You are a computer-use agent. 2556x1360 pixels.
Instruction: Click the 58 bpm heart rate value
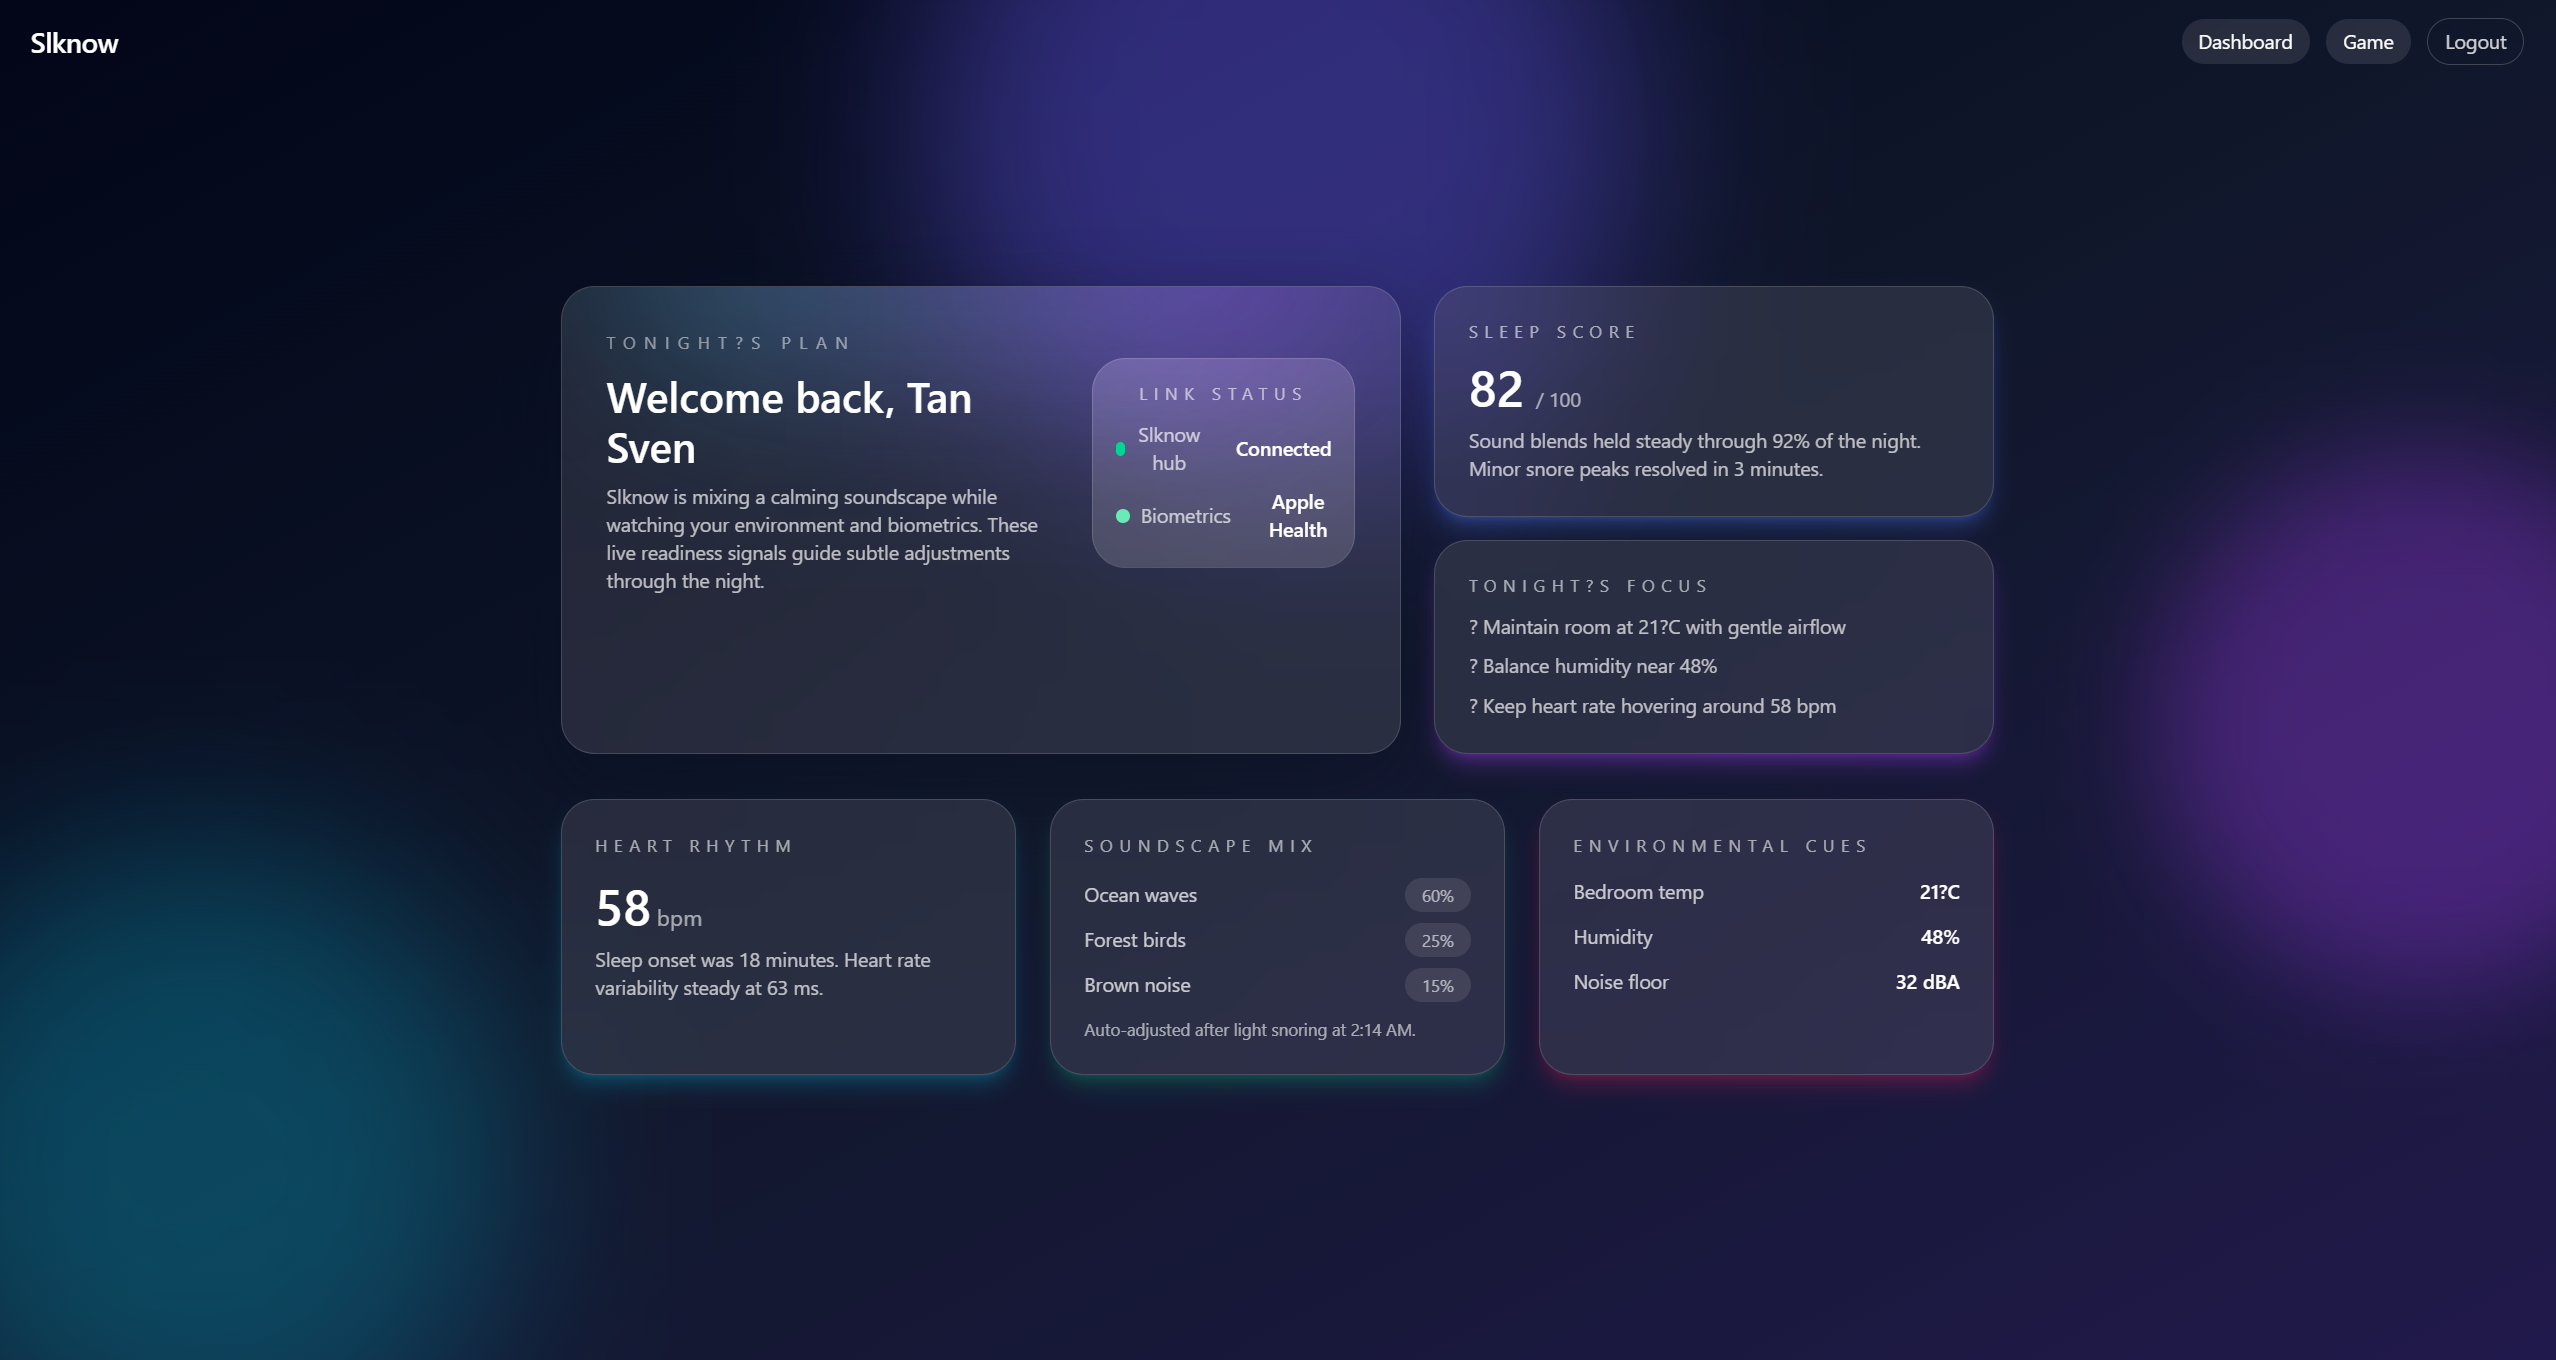tap(623, 908)
